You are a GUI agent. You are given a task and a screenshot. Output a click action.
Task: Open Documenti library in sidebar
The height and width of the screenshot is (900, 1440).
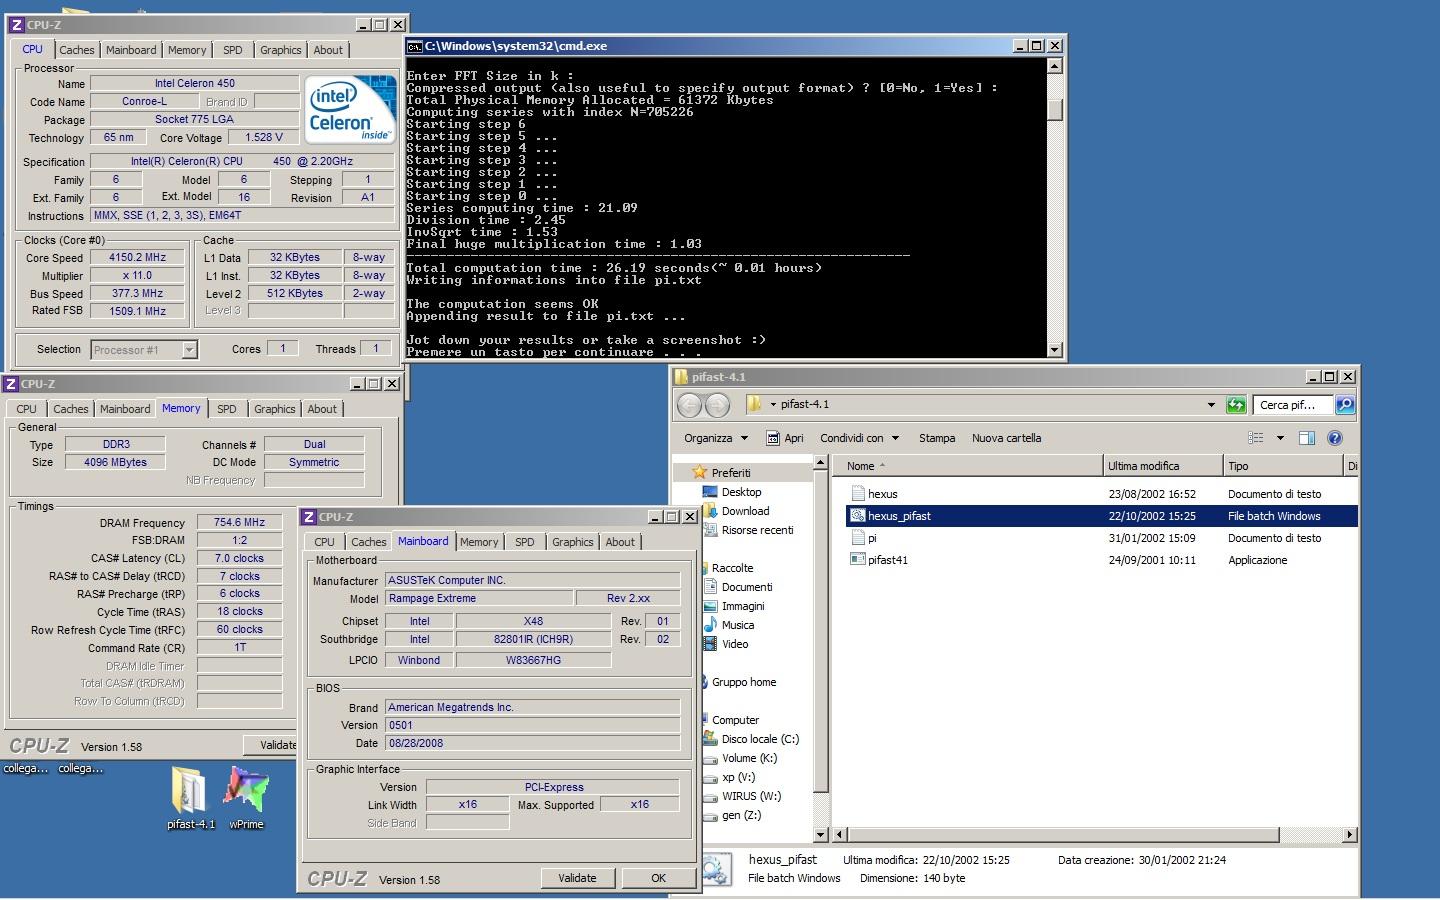[746, 587]
